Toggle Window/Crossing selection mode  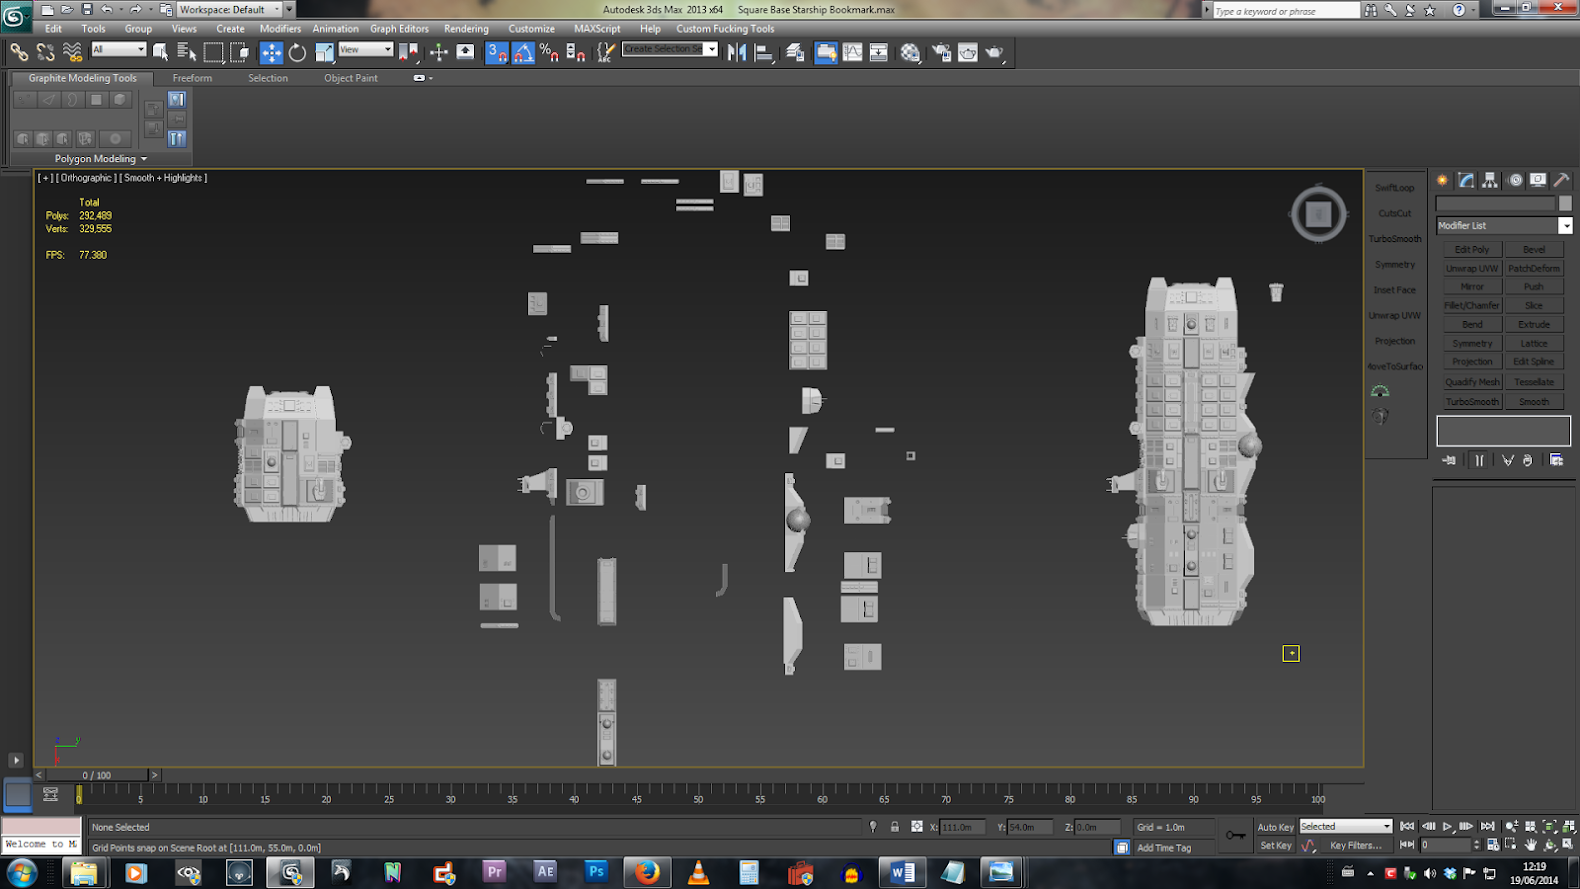[239, 53]
